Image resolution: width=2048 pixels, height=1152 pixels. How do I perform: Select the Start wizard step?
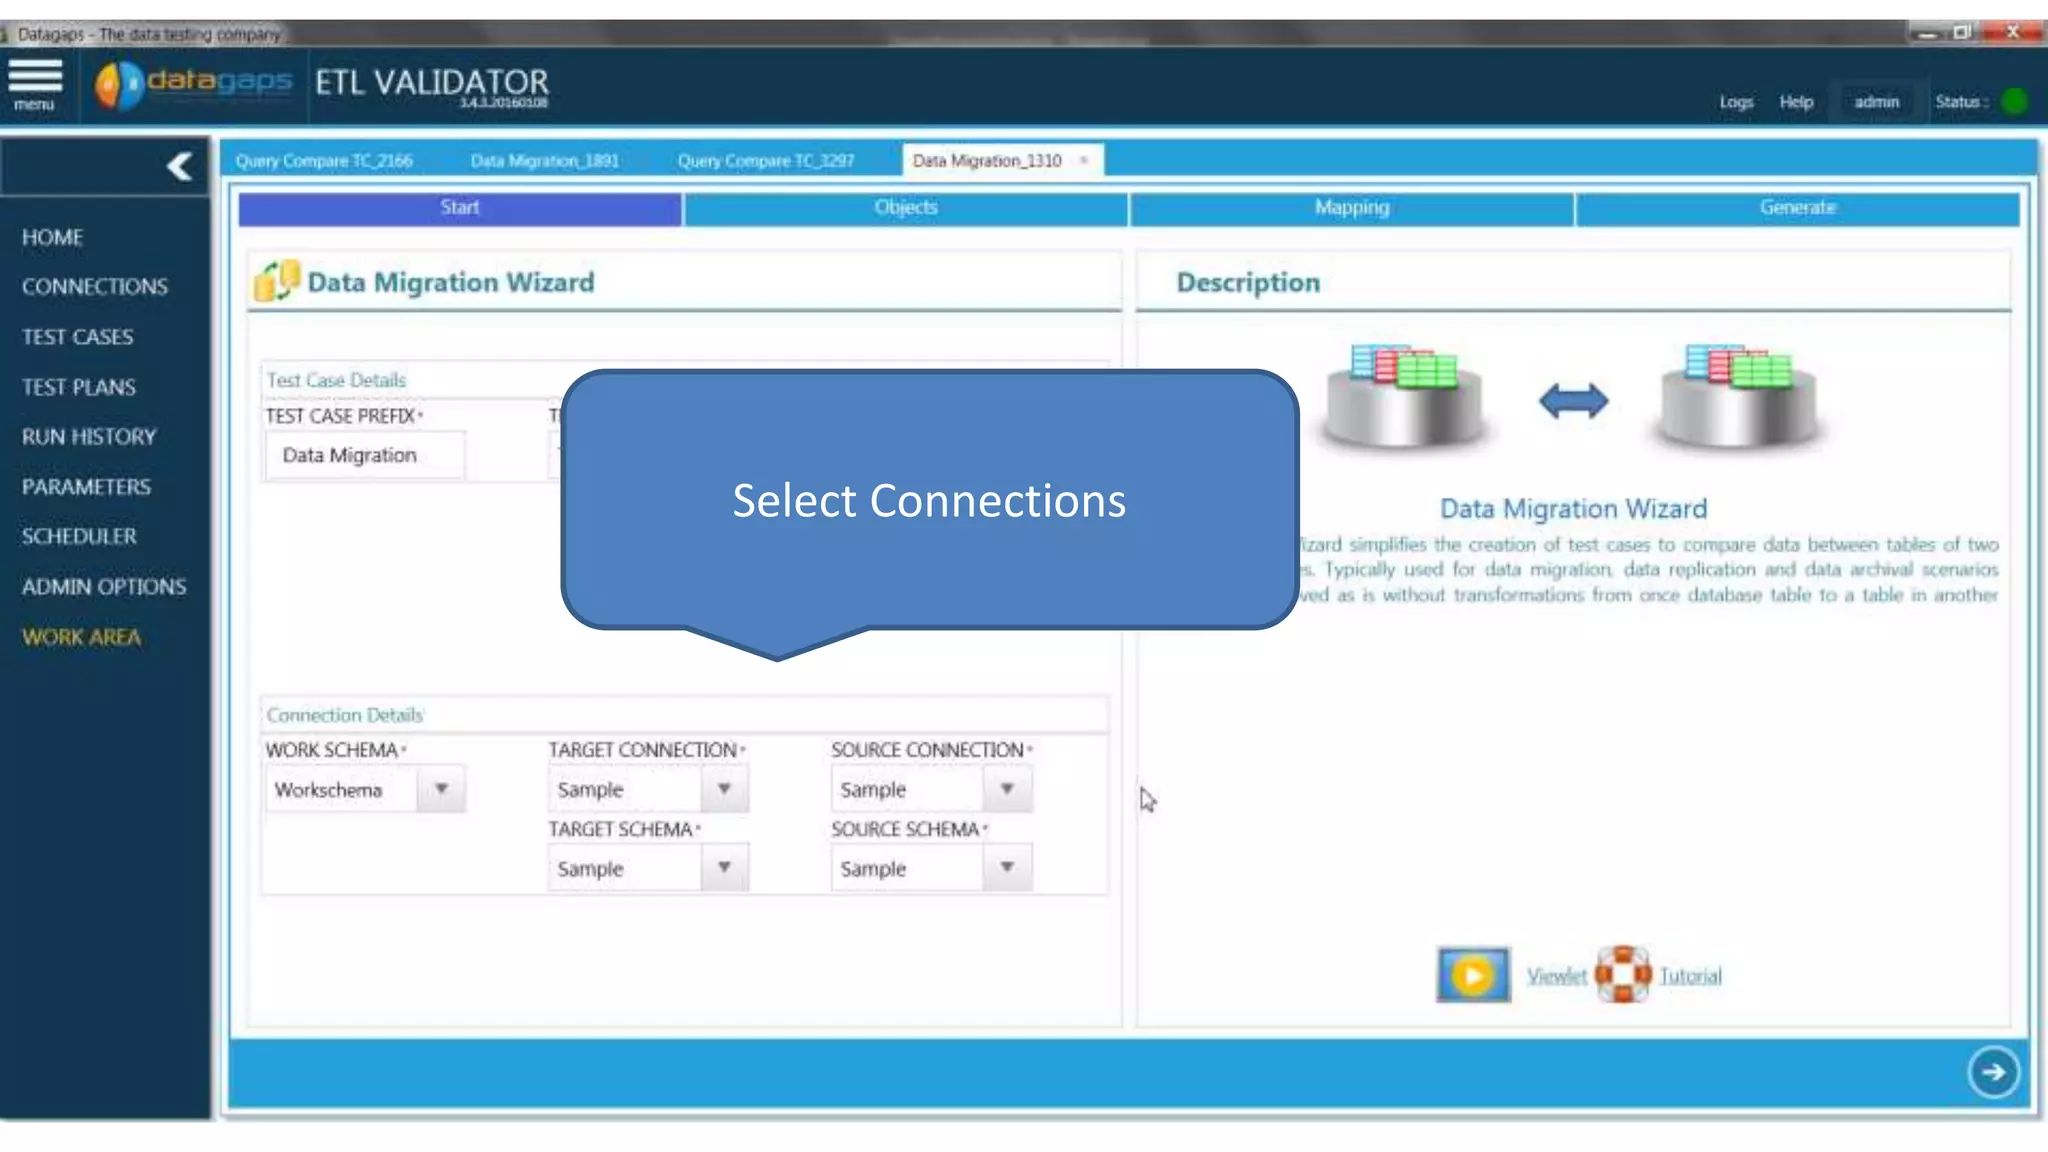click(x=460, y=208)
